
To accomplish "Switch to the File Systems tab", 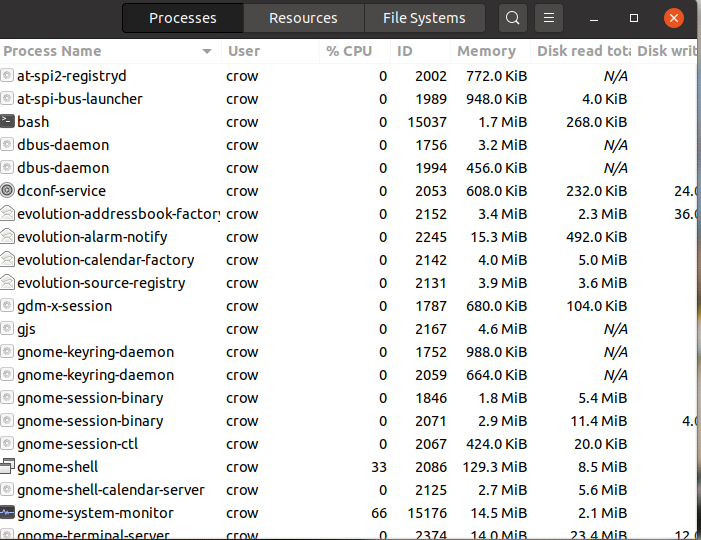I will (424, 18).
